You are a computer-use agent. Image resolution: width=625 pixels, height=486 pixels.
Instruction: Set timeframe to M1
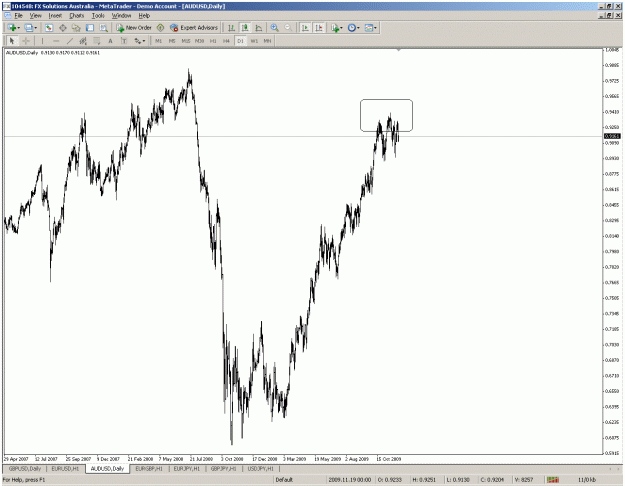(x=158, y=41)
